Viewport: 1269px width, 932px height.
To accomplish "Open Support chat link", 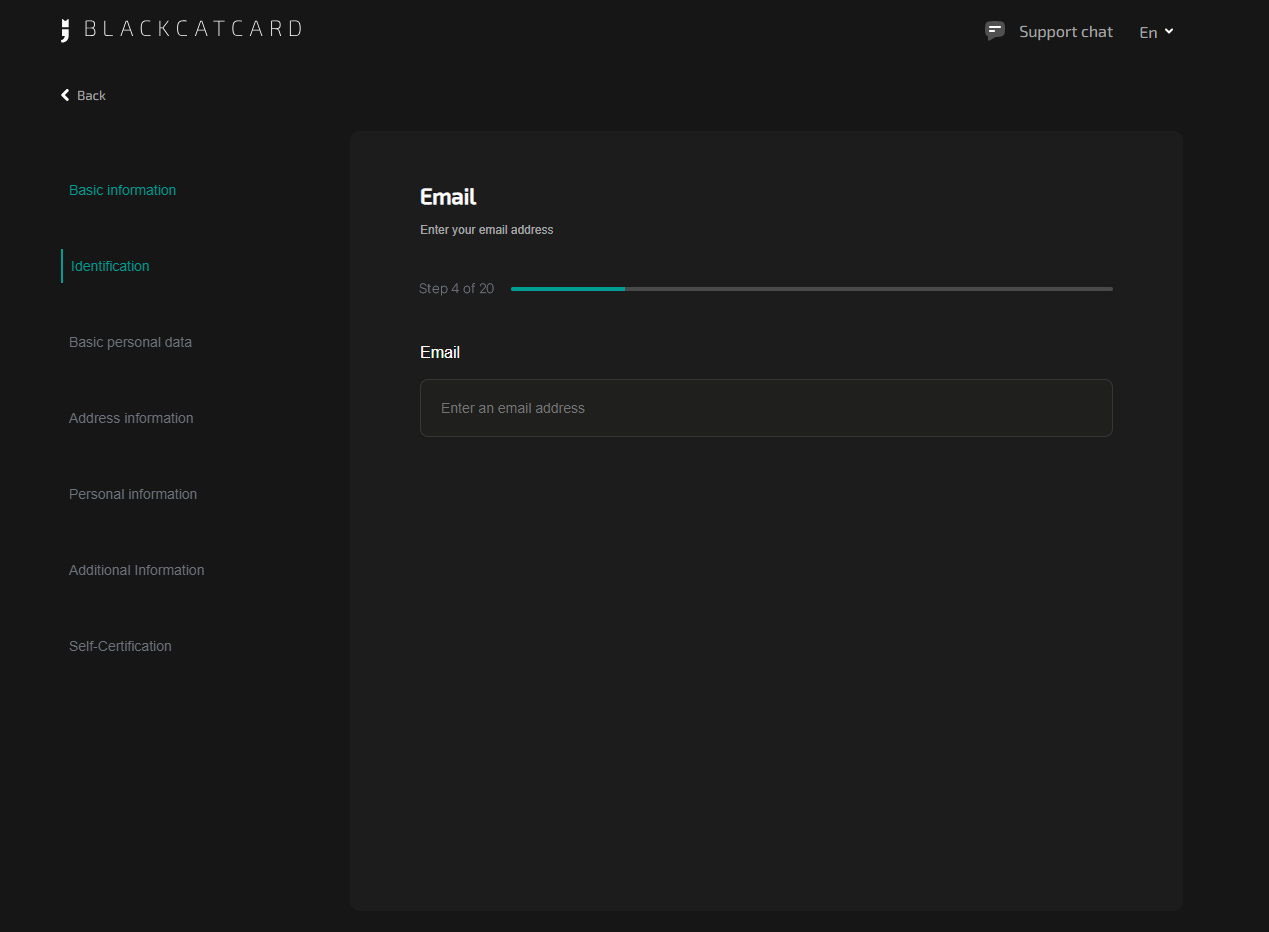I will coord(1065,32).
